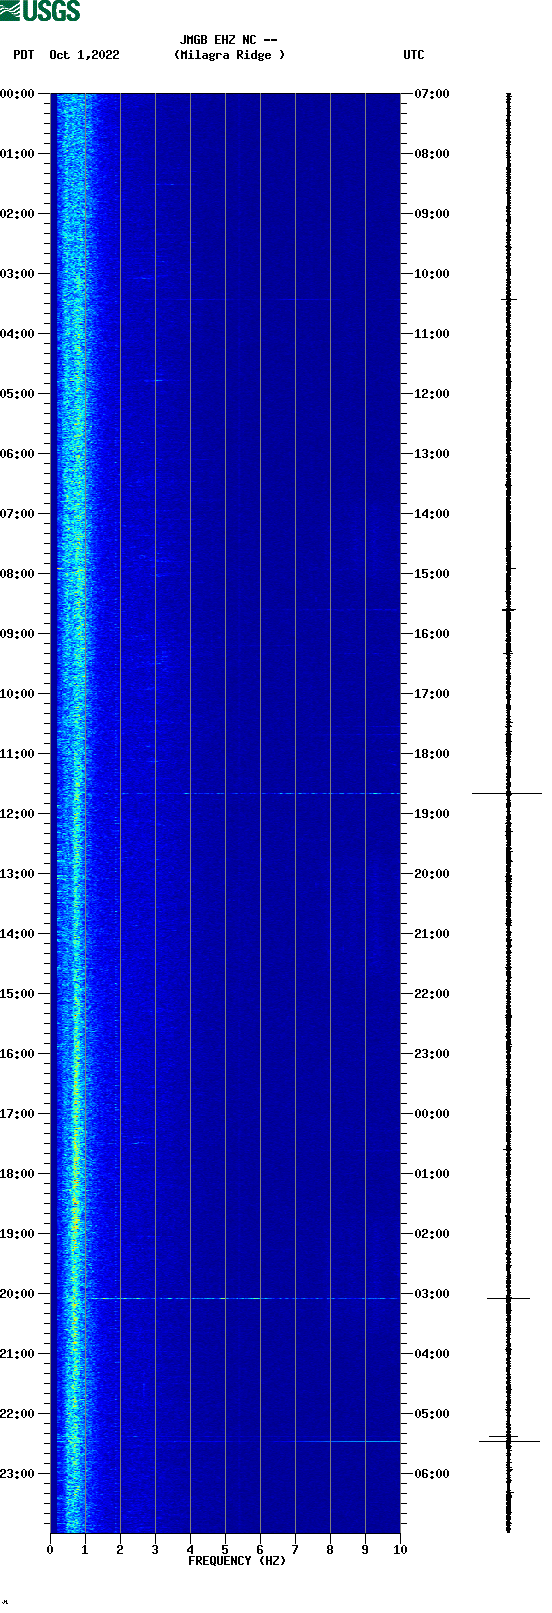Click the 19:00 UTC time label
Viewport: 552px width, 1613px height.
click(x=432, y=814)
